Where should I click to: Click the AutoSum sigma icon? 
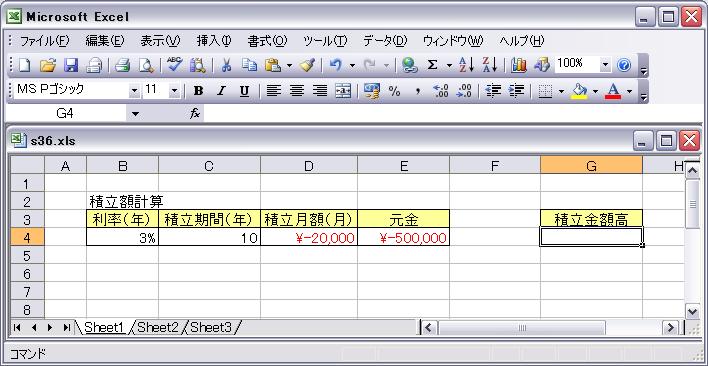click(x=432, y=65)
